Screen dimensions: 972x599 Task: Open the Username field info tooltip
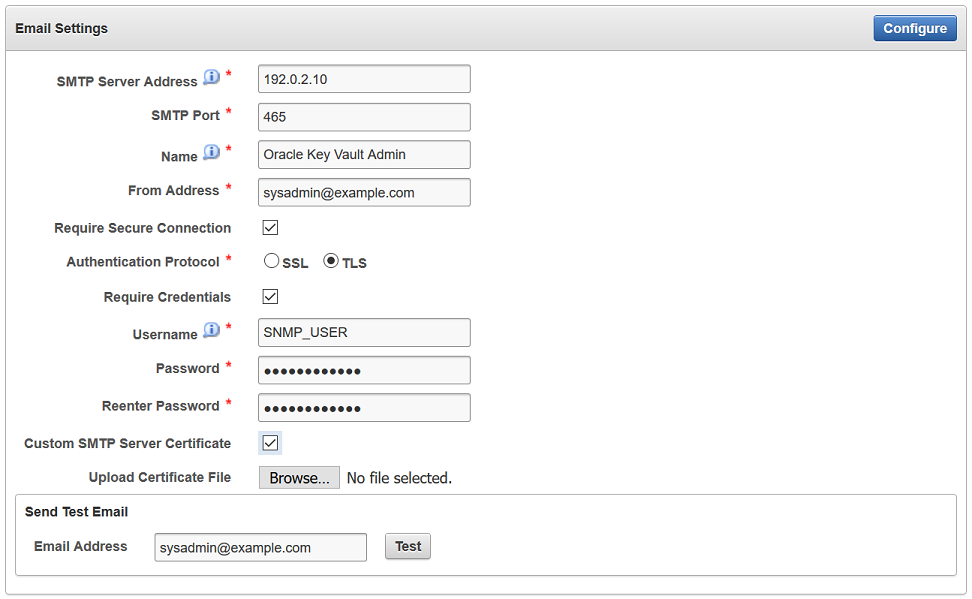[211, 330]
